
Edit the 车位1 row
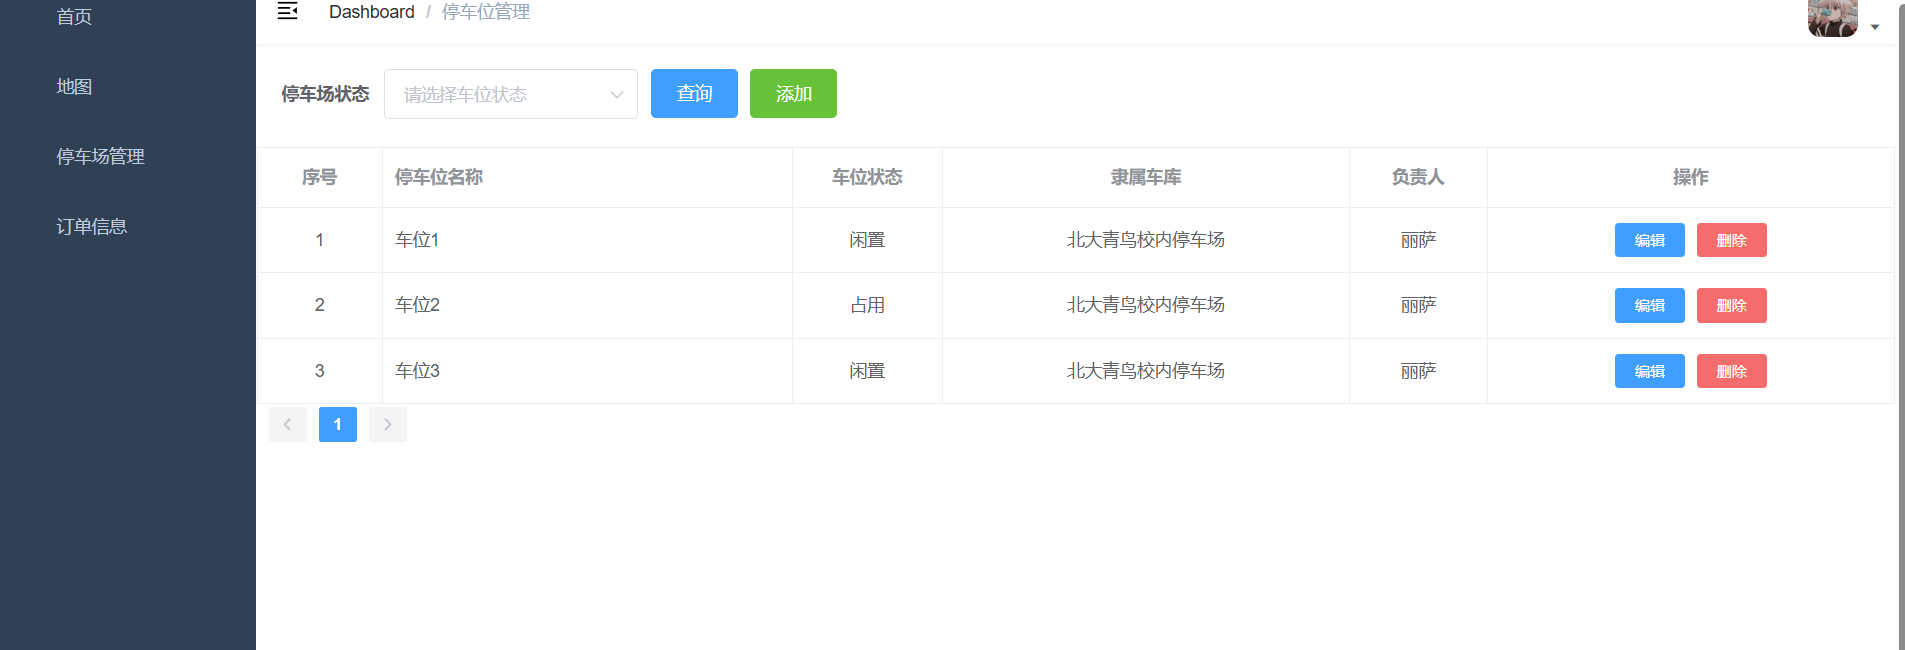pos(1649,240)
